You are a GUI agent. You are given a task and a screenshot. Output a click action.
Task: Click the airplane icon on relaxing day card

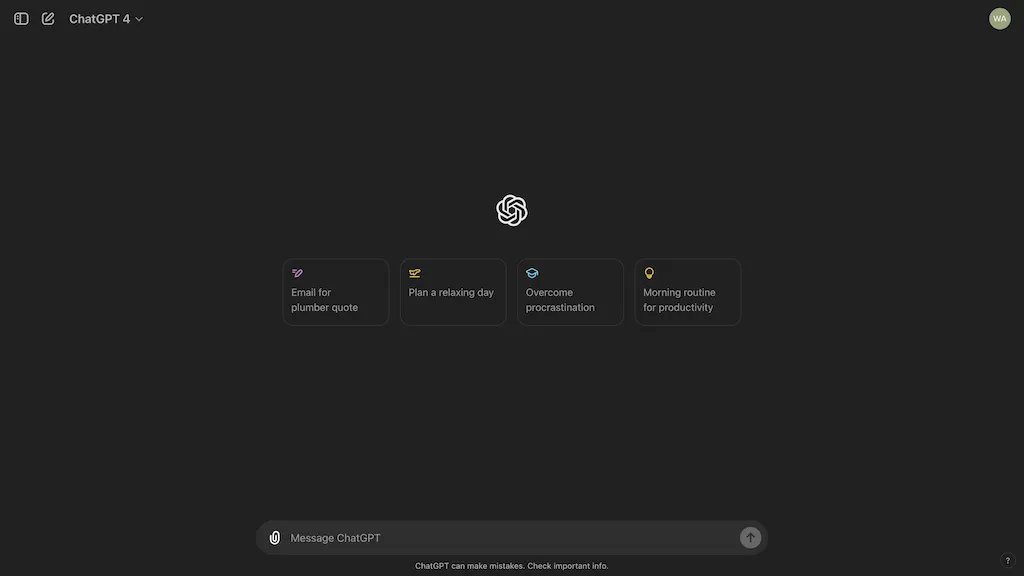[415, 273]
